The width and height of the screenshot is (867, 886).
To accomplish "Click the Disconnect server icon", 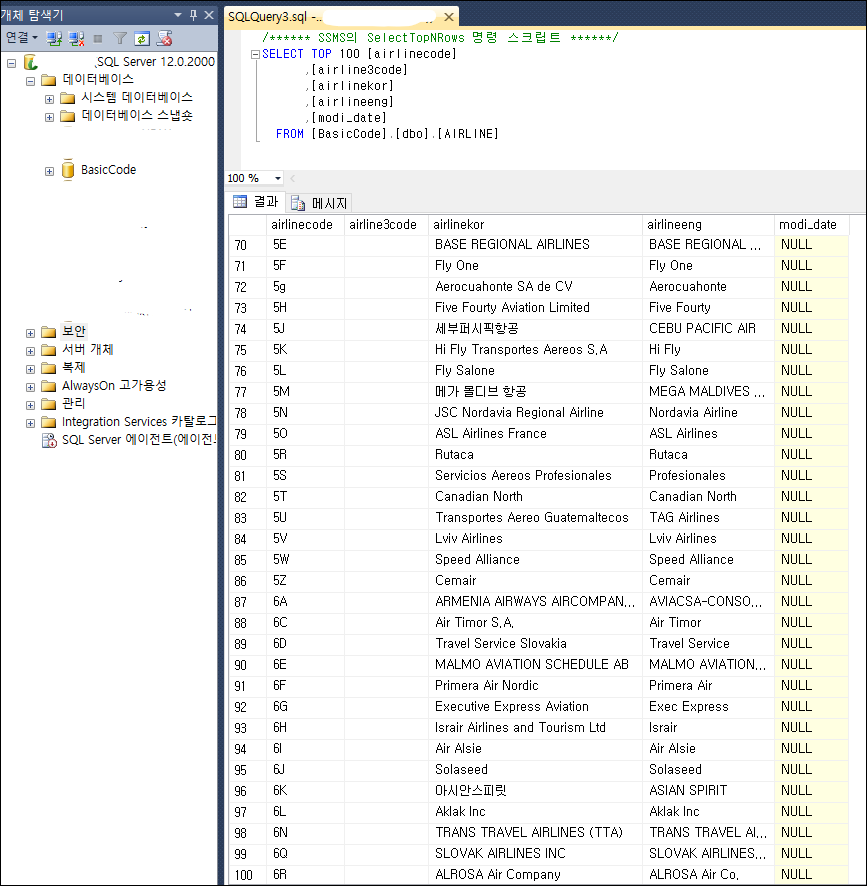I will coord(76,38).
